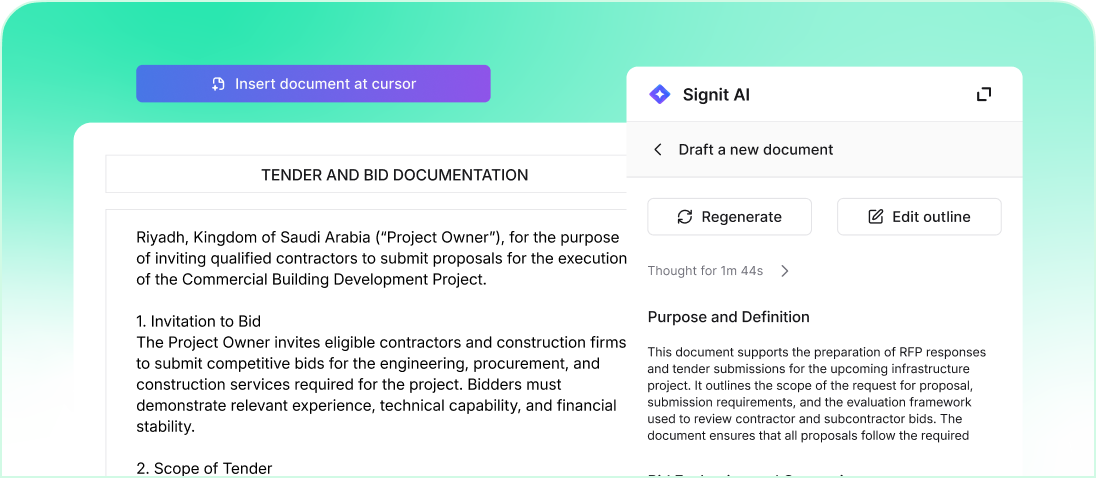The width and height of the screenshot is (1096, 478).
Task: Expand the thought chevron arrow
Action: (x=785, y=271)
